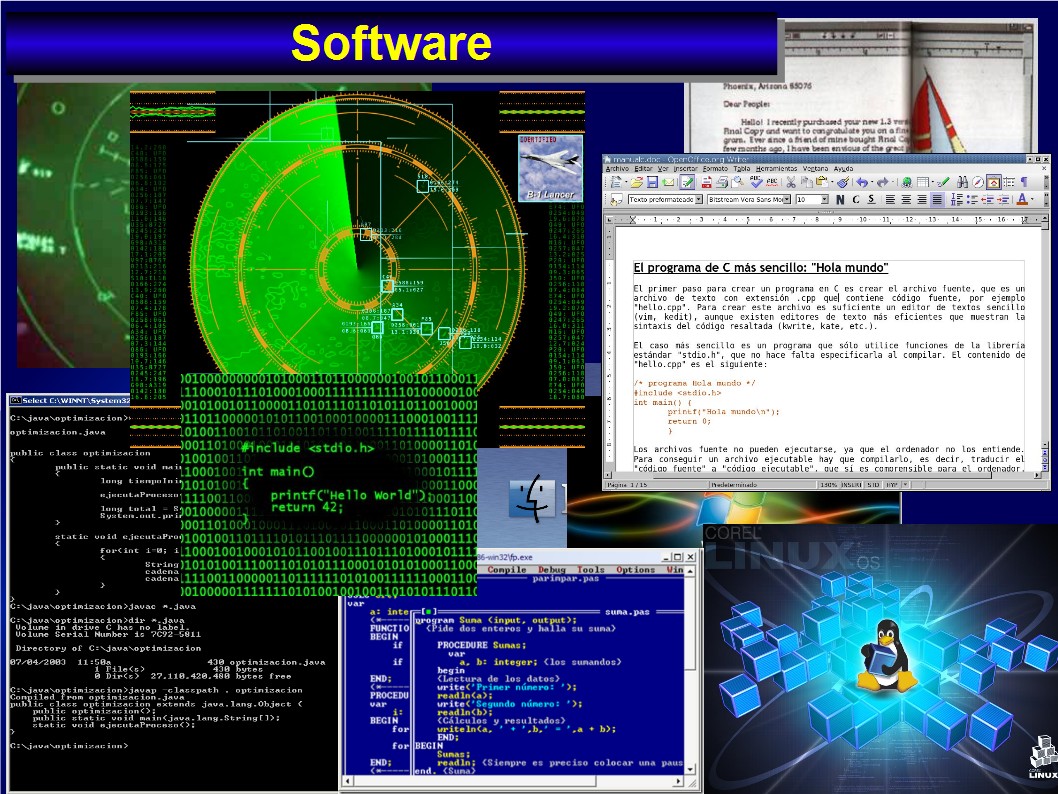Create a new document in OpenOffice Writer

point(616,183)
